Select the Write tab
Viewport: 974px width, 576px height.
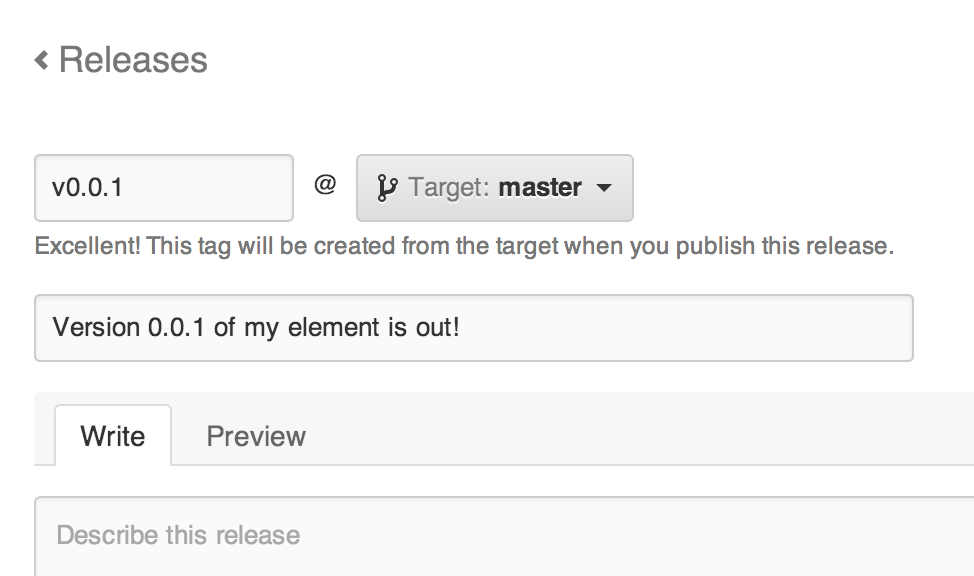pyautogui.click(x=113, y=435)
